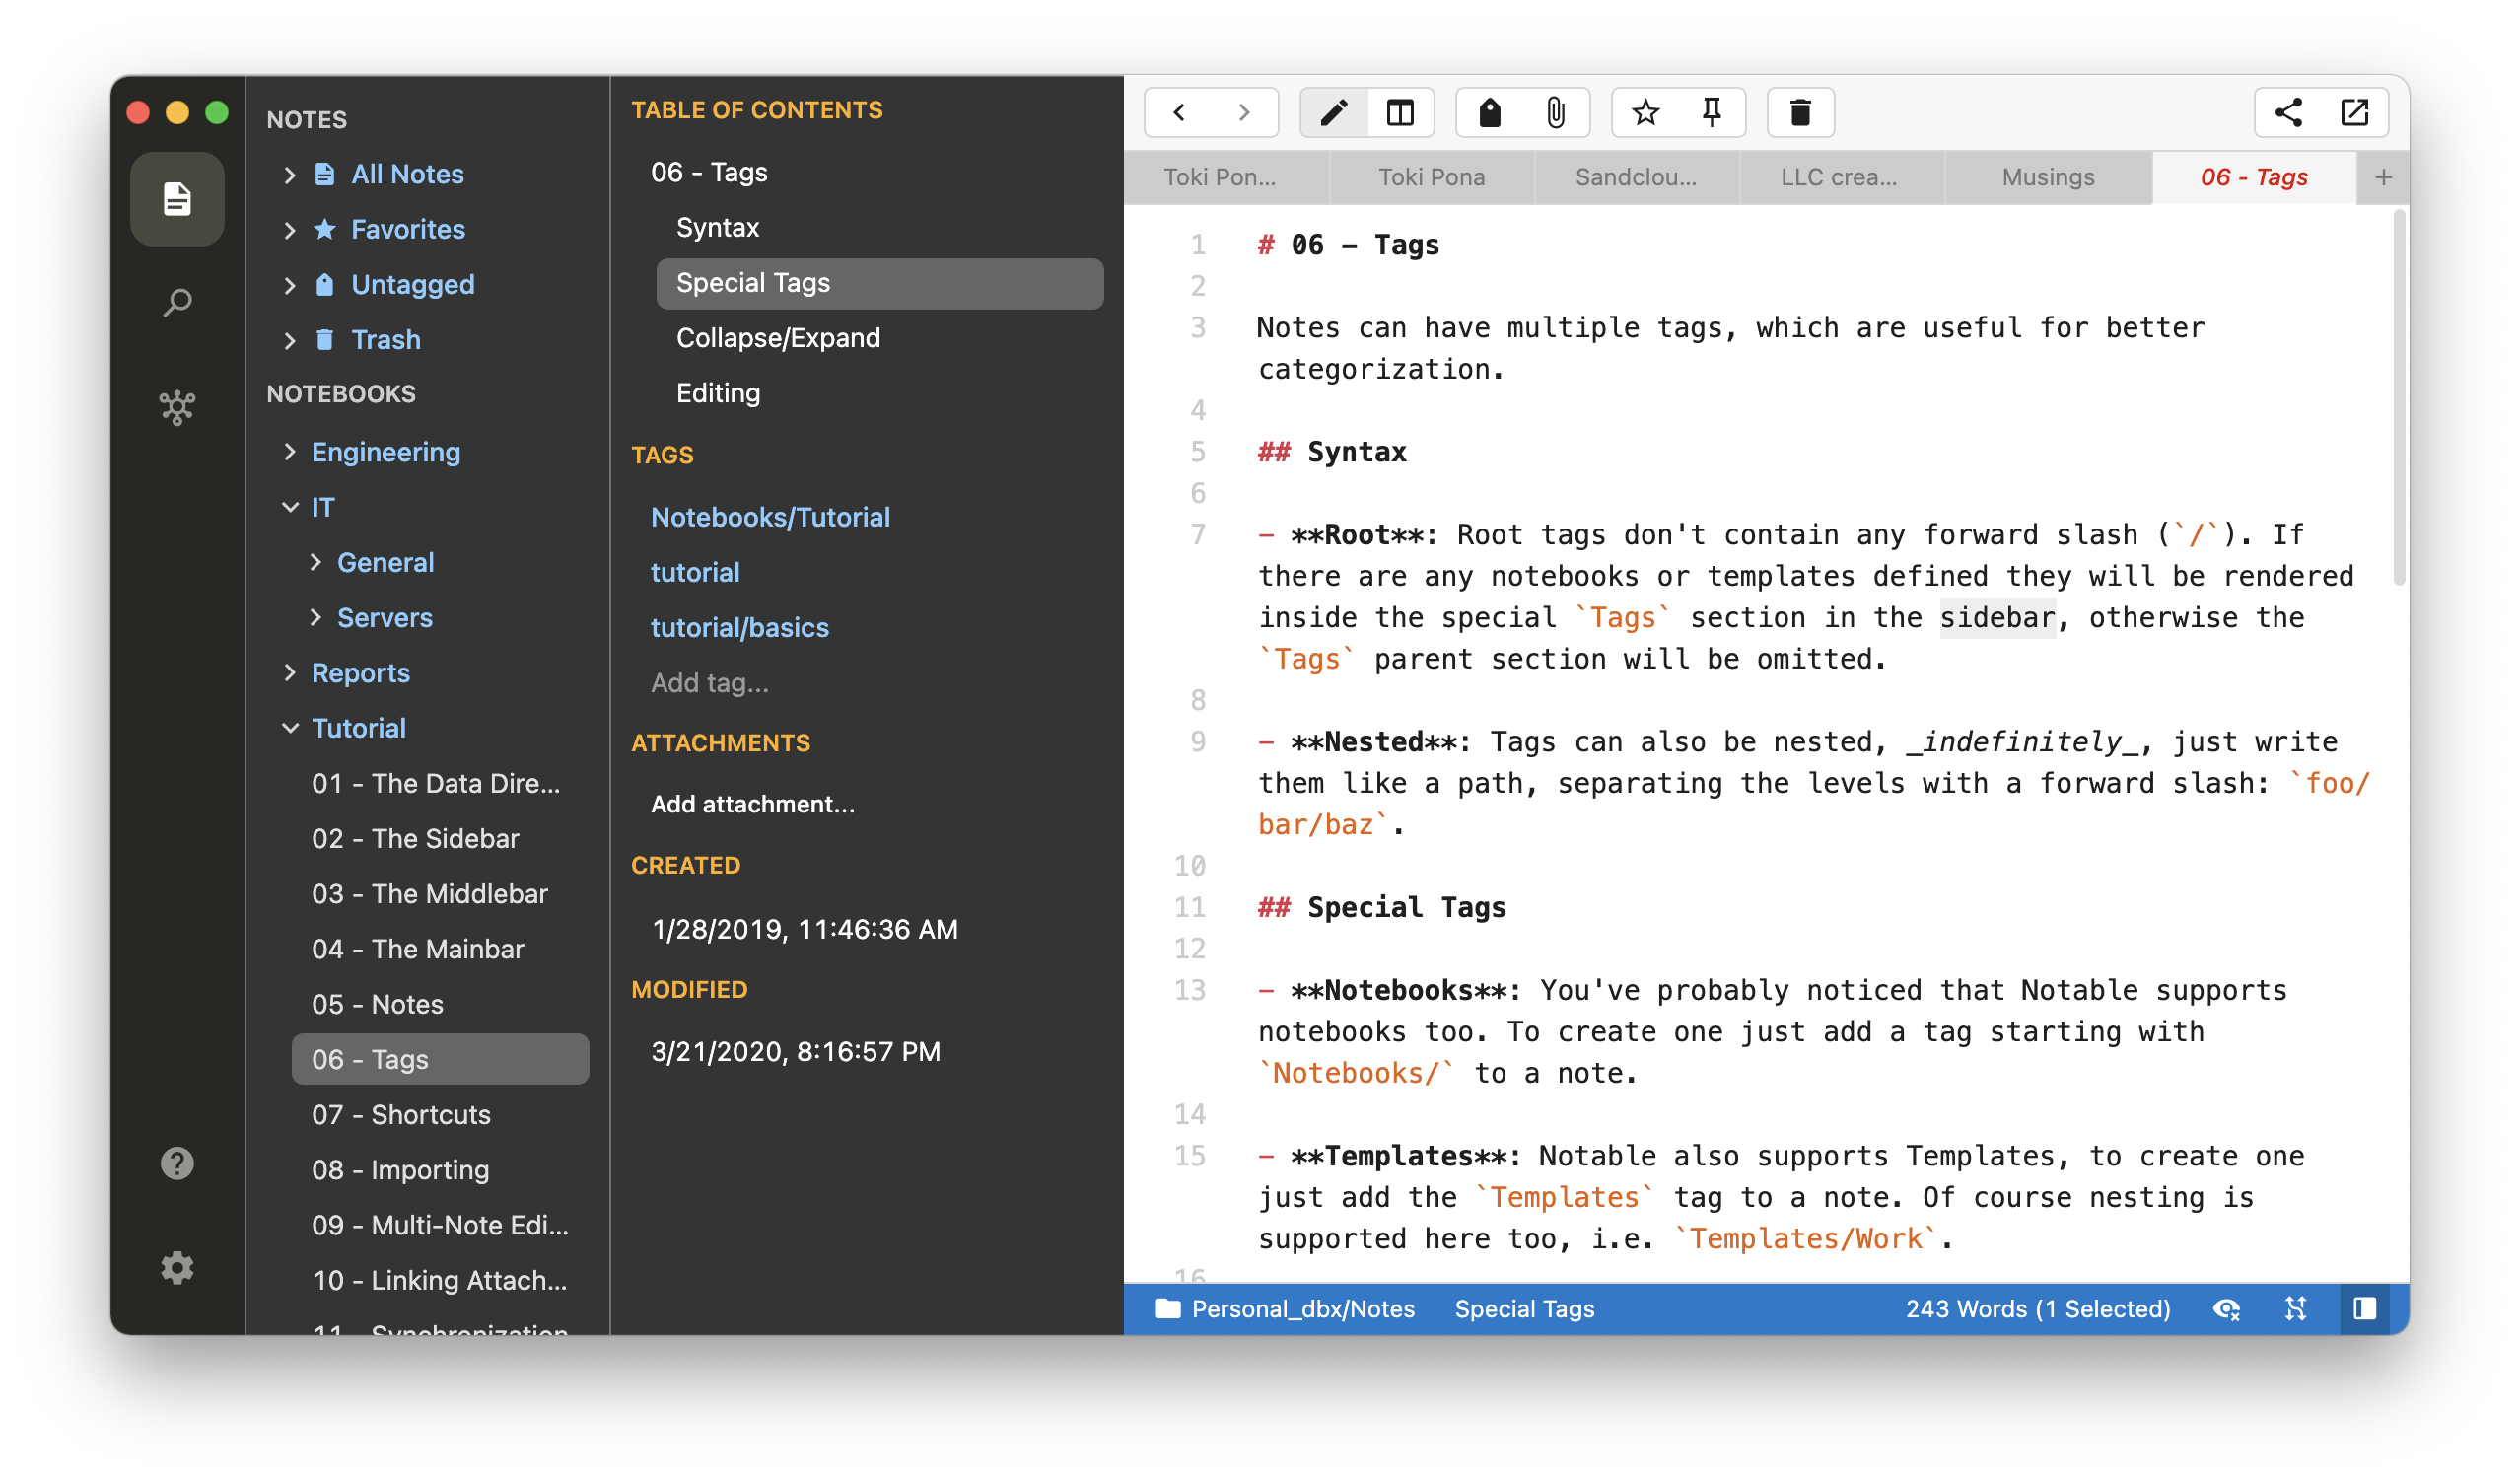Collapse the Tutorial notebook

pos(290,728)
